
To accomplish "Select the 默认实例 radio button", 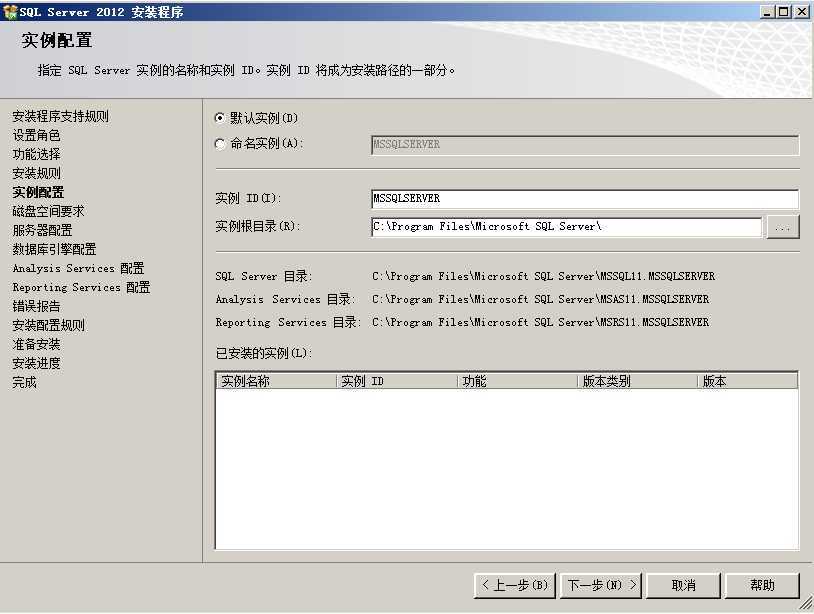I will point(220,118).
